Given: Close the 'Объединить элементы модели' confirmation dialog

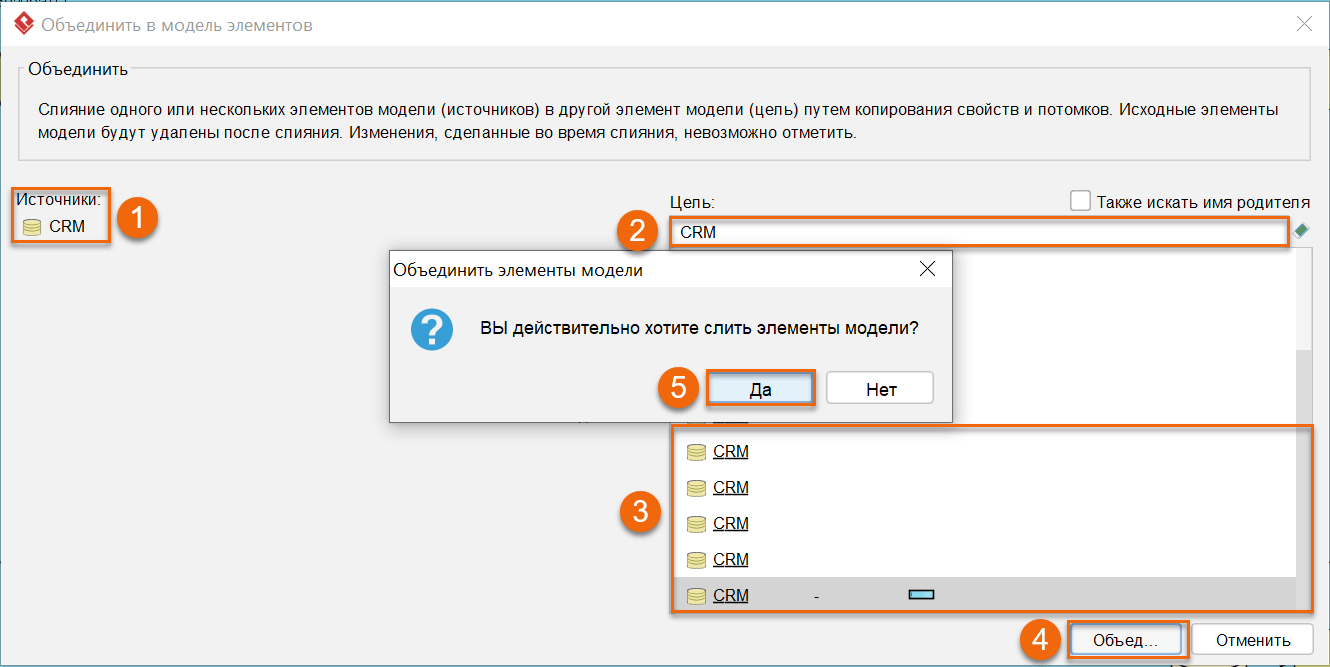Looking at the screenshot, I should (x=926, y=268).
